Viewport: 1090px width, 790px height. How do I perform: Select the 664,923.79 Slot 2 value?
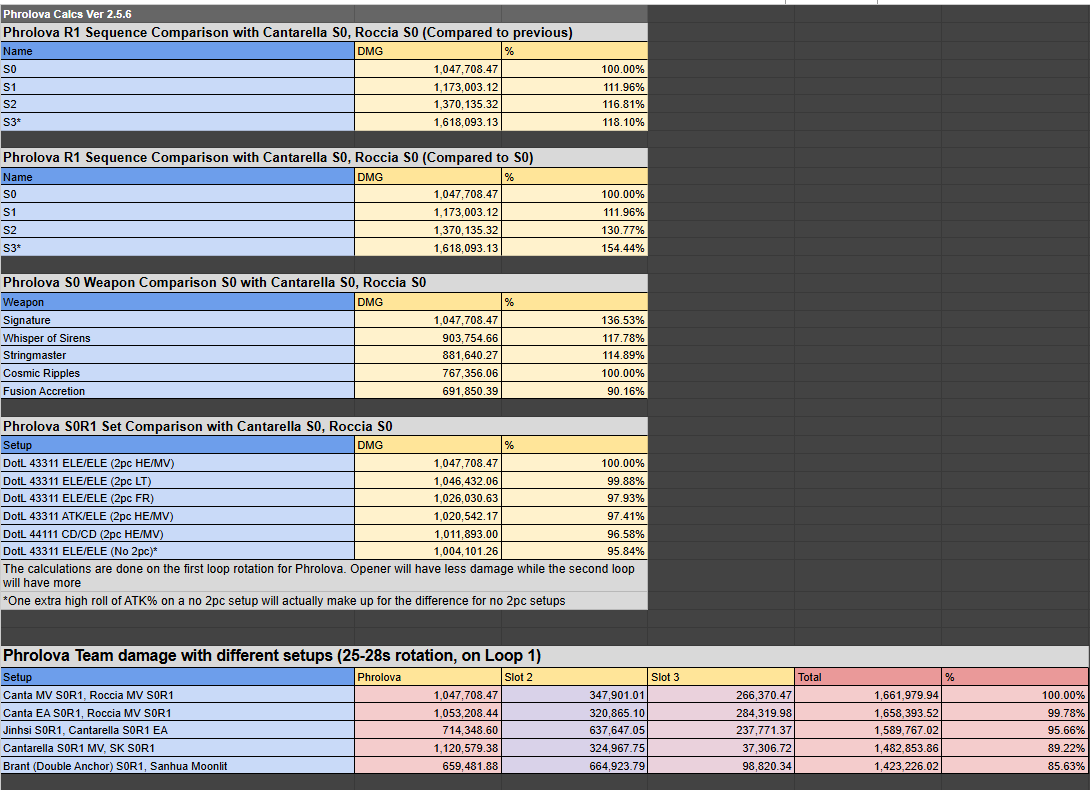tap(575, 766)
